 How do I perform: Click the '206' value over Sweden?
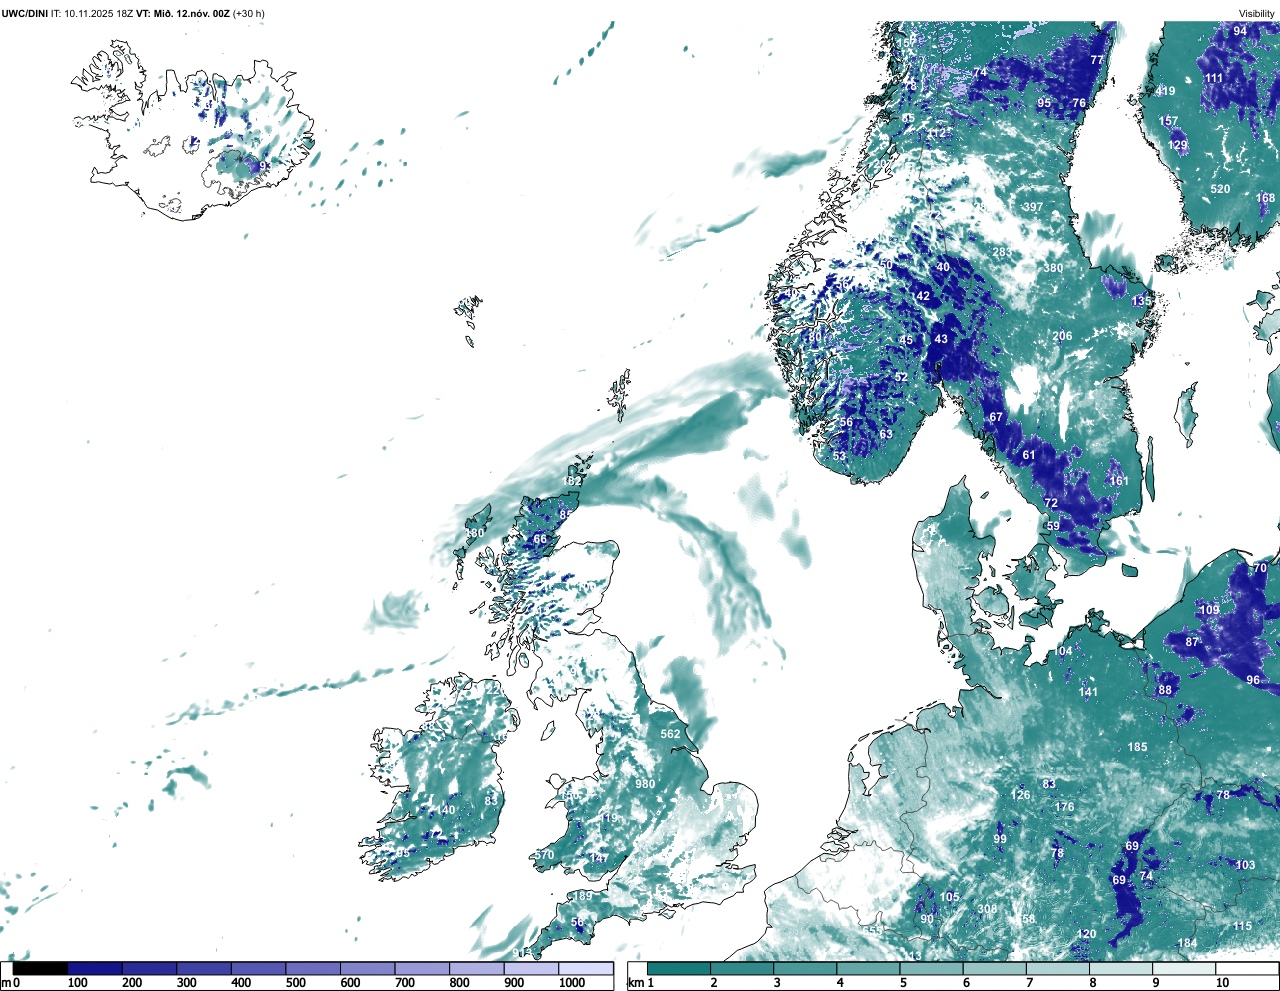pos(1062,336)
